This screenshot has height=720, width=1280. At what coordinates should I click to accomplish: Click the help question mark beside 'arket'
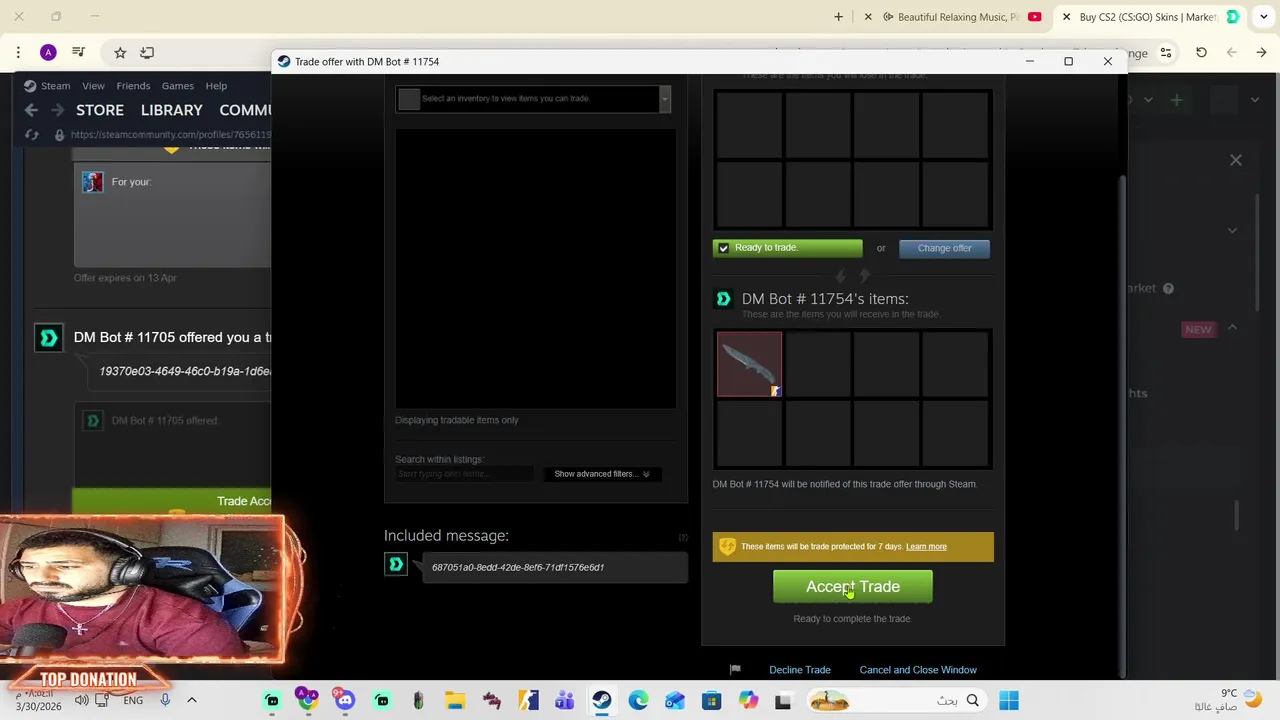tap(1168, 288)
